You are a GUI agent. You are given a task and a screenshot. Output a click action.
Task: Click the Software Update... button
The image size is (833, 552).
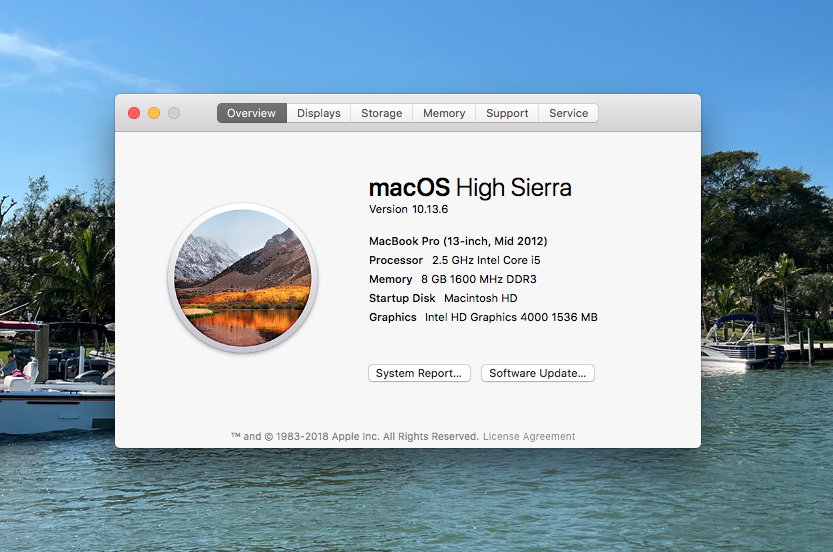pyautogui.click(x=538, y=373)
